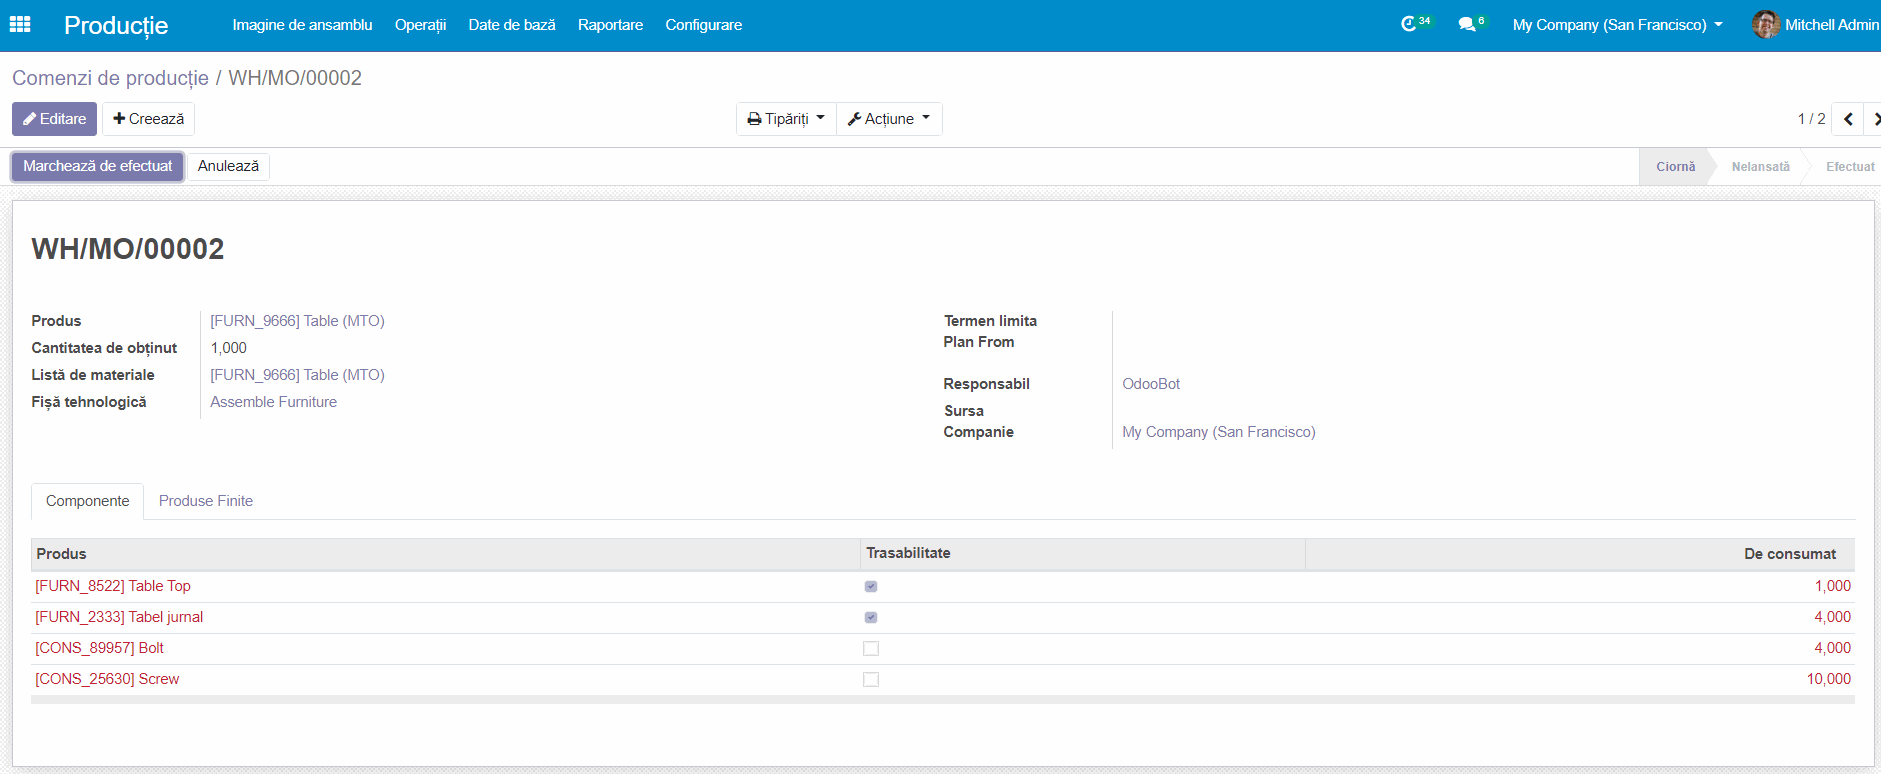Toggle traceability checkbox for Tabel jurnal
The height and width of the screenshot is (774, 1881).
[871, 617]
